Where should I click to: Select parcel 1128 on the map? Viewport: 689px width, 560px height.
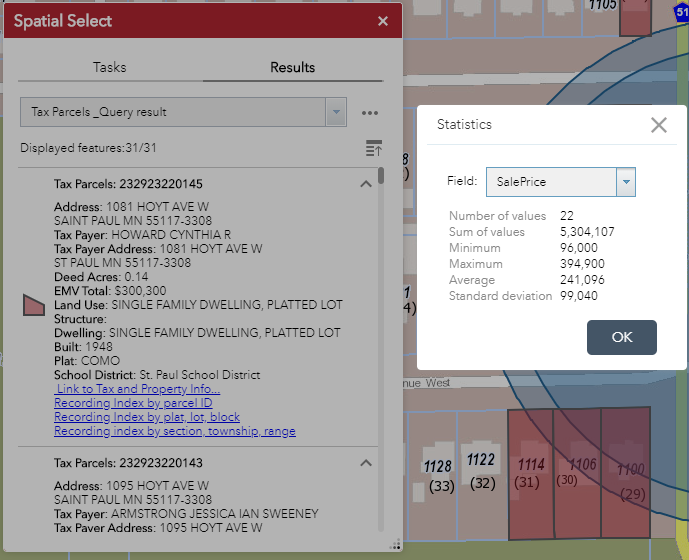click(437, 475)
